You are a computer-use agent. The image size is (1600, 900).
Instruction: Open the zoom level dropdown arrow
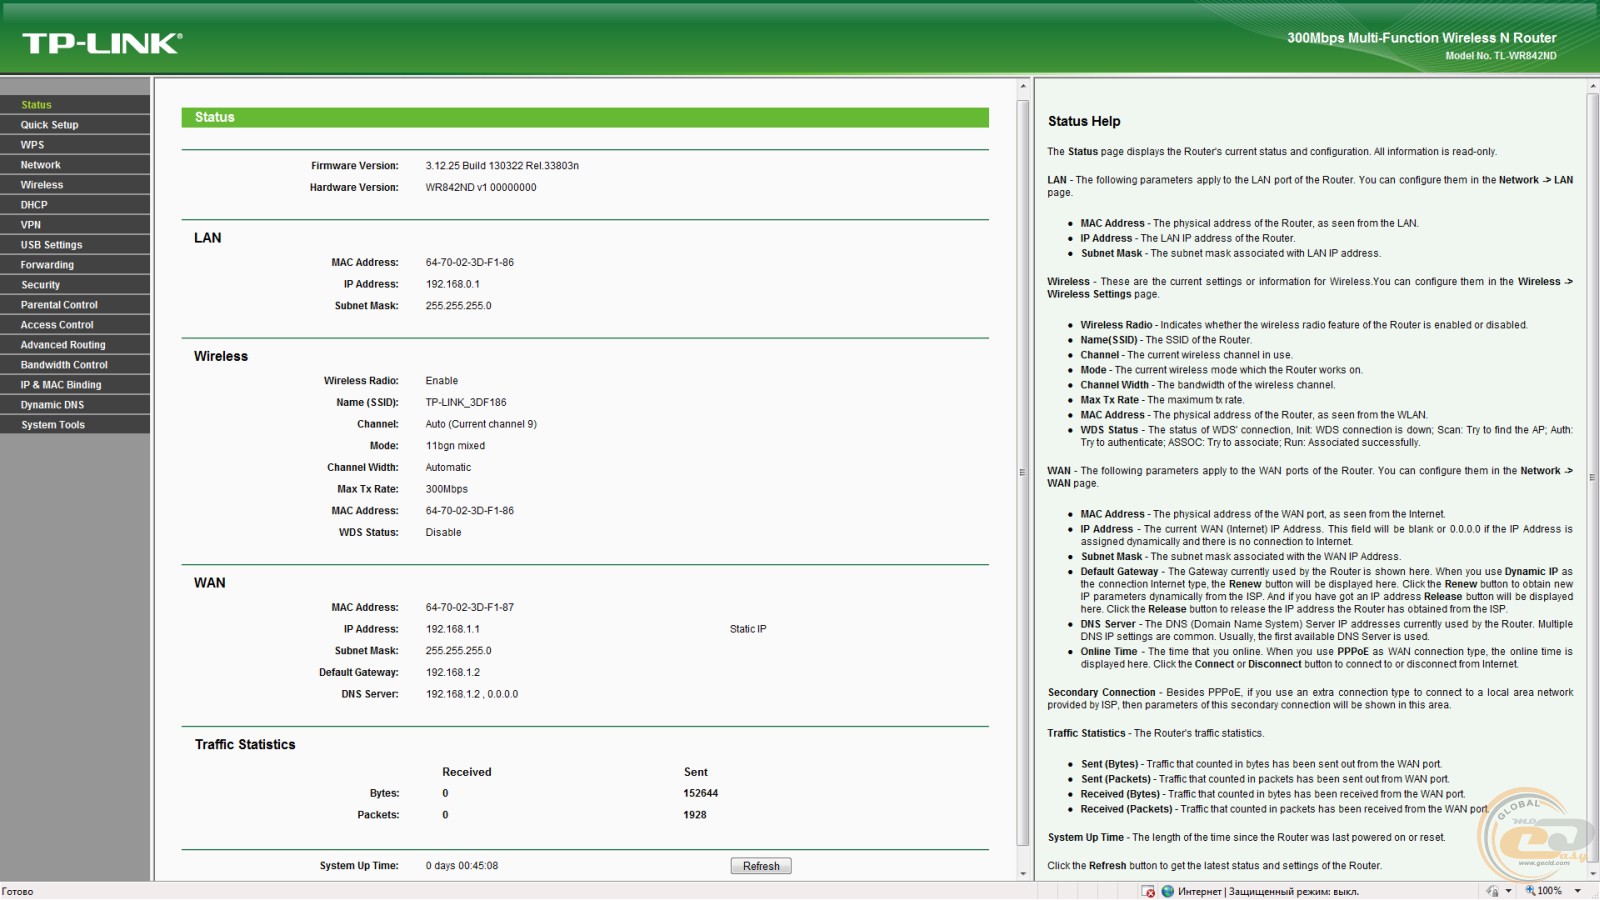(x=1578, y=891)
